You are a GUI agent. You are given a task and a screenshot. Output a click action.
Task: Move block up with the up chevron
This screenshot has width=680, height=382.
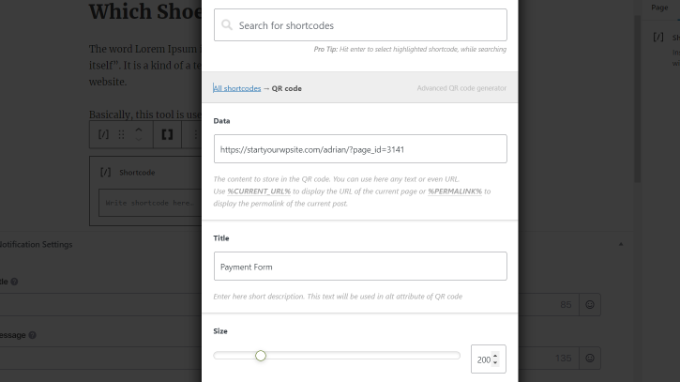(139, 130)
